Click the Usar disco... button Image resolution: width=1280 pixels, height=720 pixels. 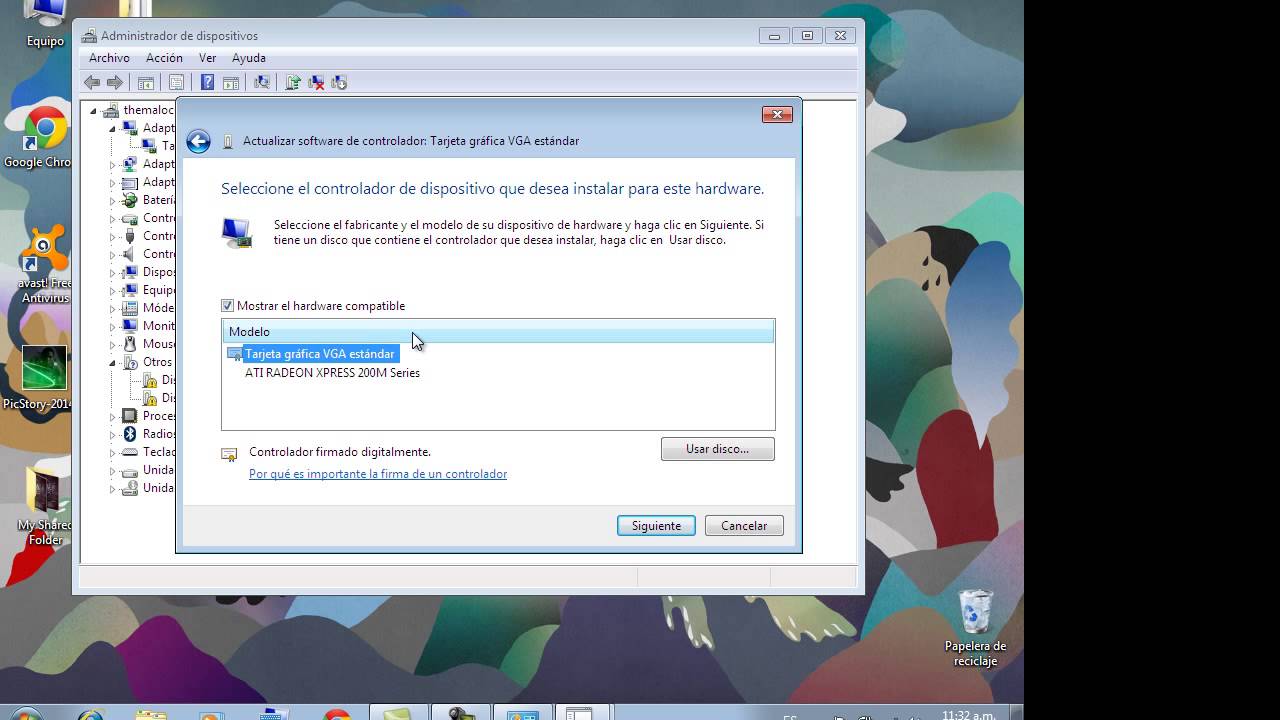point(717,449)
